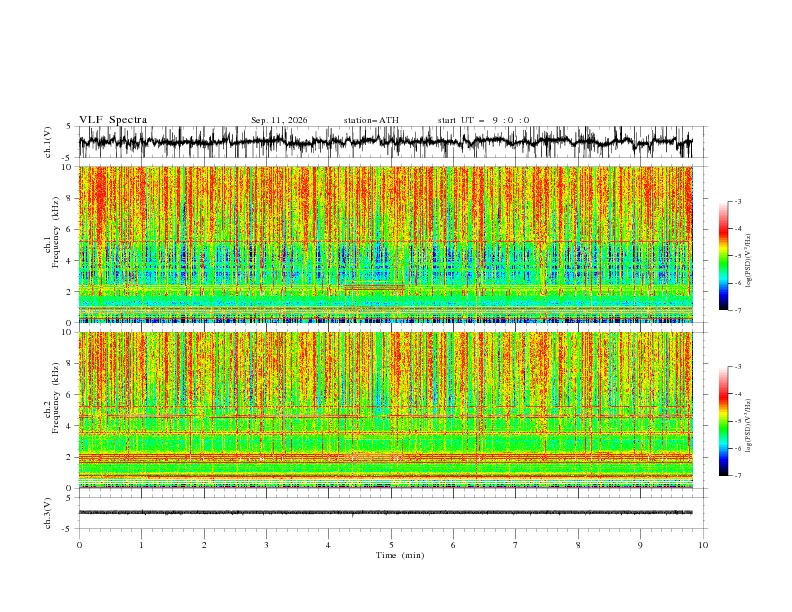Click the ch.1 voltage waveform trace
792x612 pixels.
[386, 142]
